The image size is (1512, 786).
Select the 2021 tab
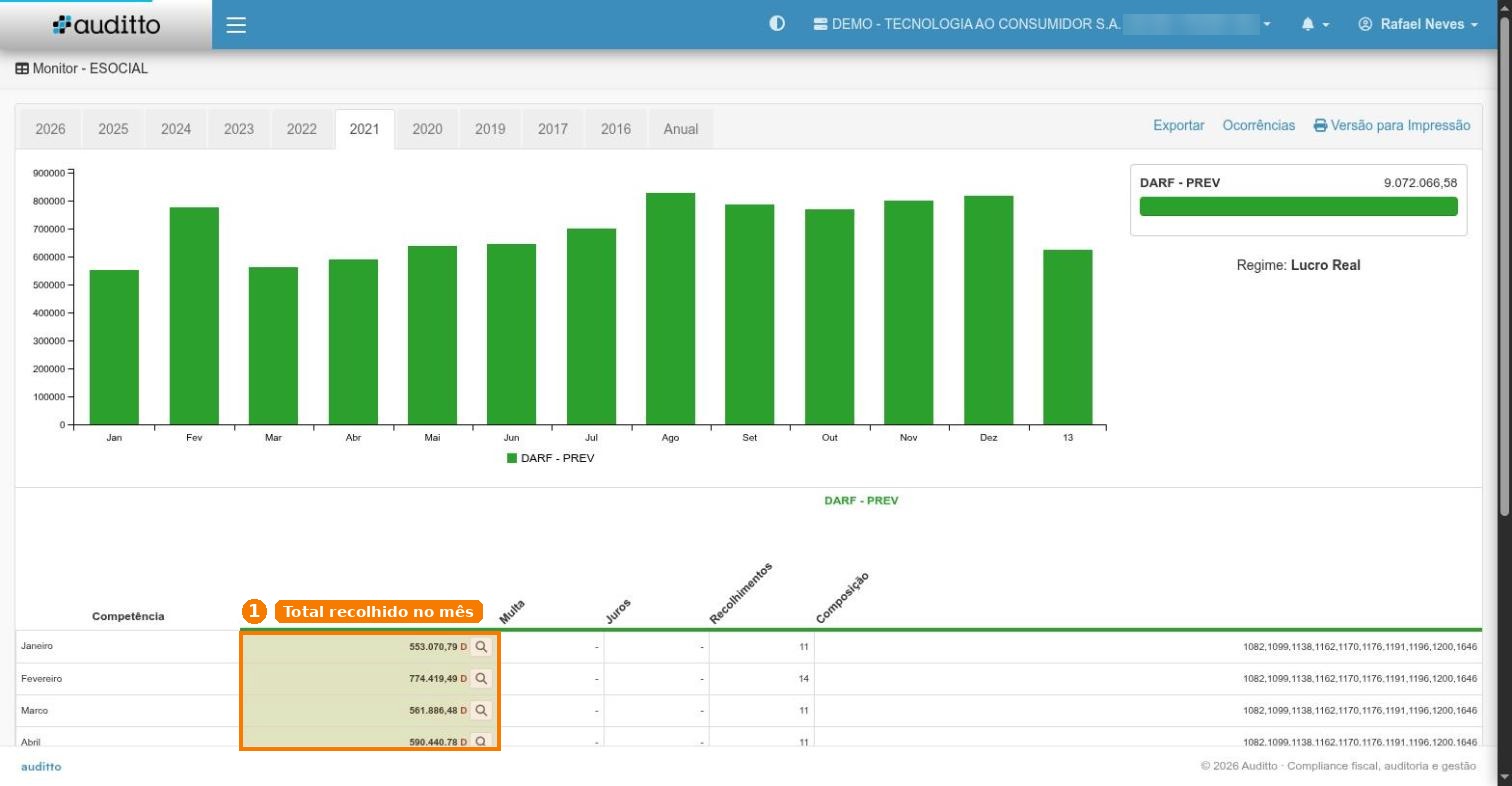pos(364,129)
